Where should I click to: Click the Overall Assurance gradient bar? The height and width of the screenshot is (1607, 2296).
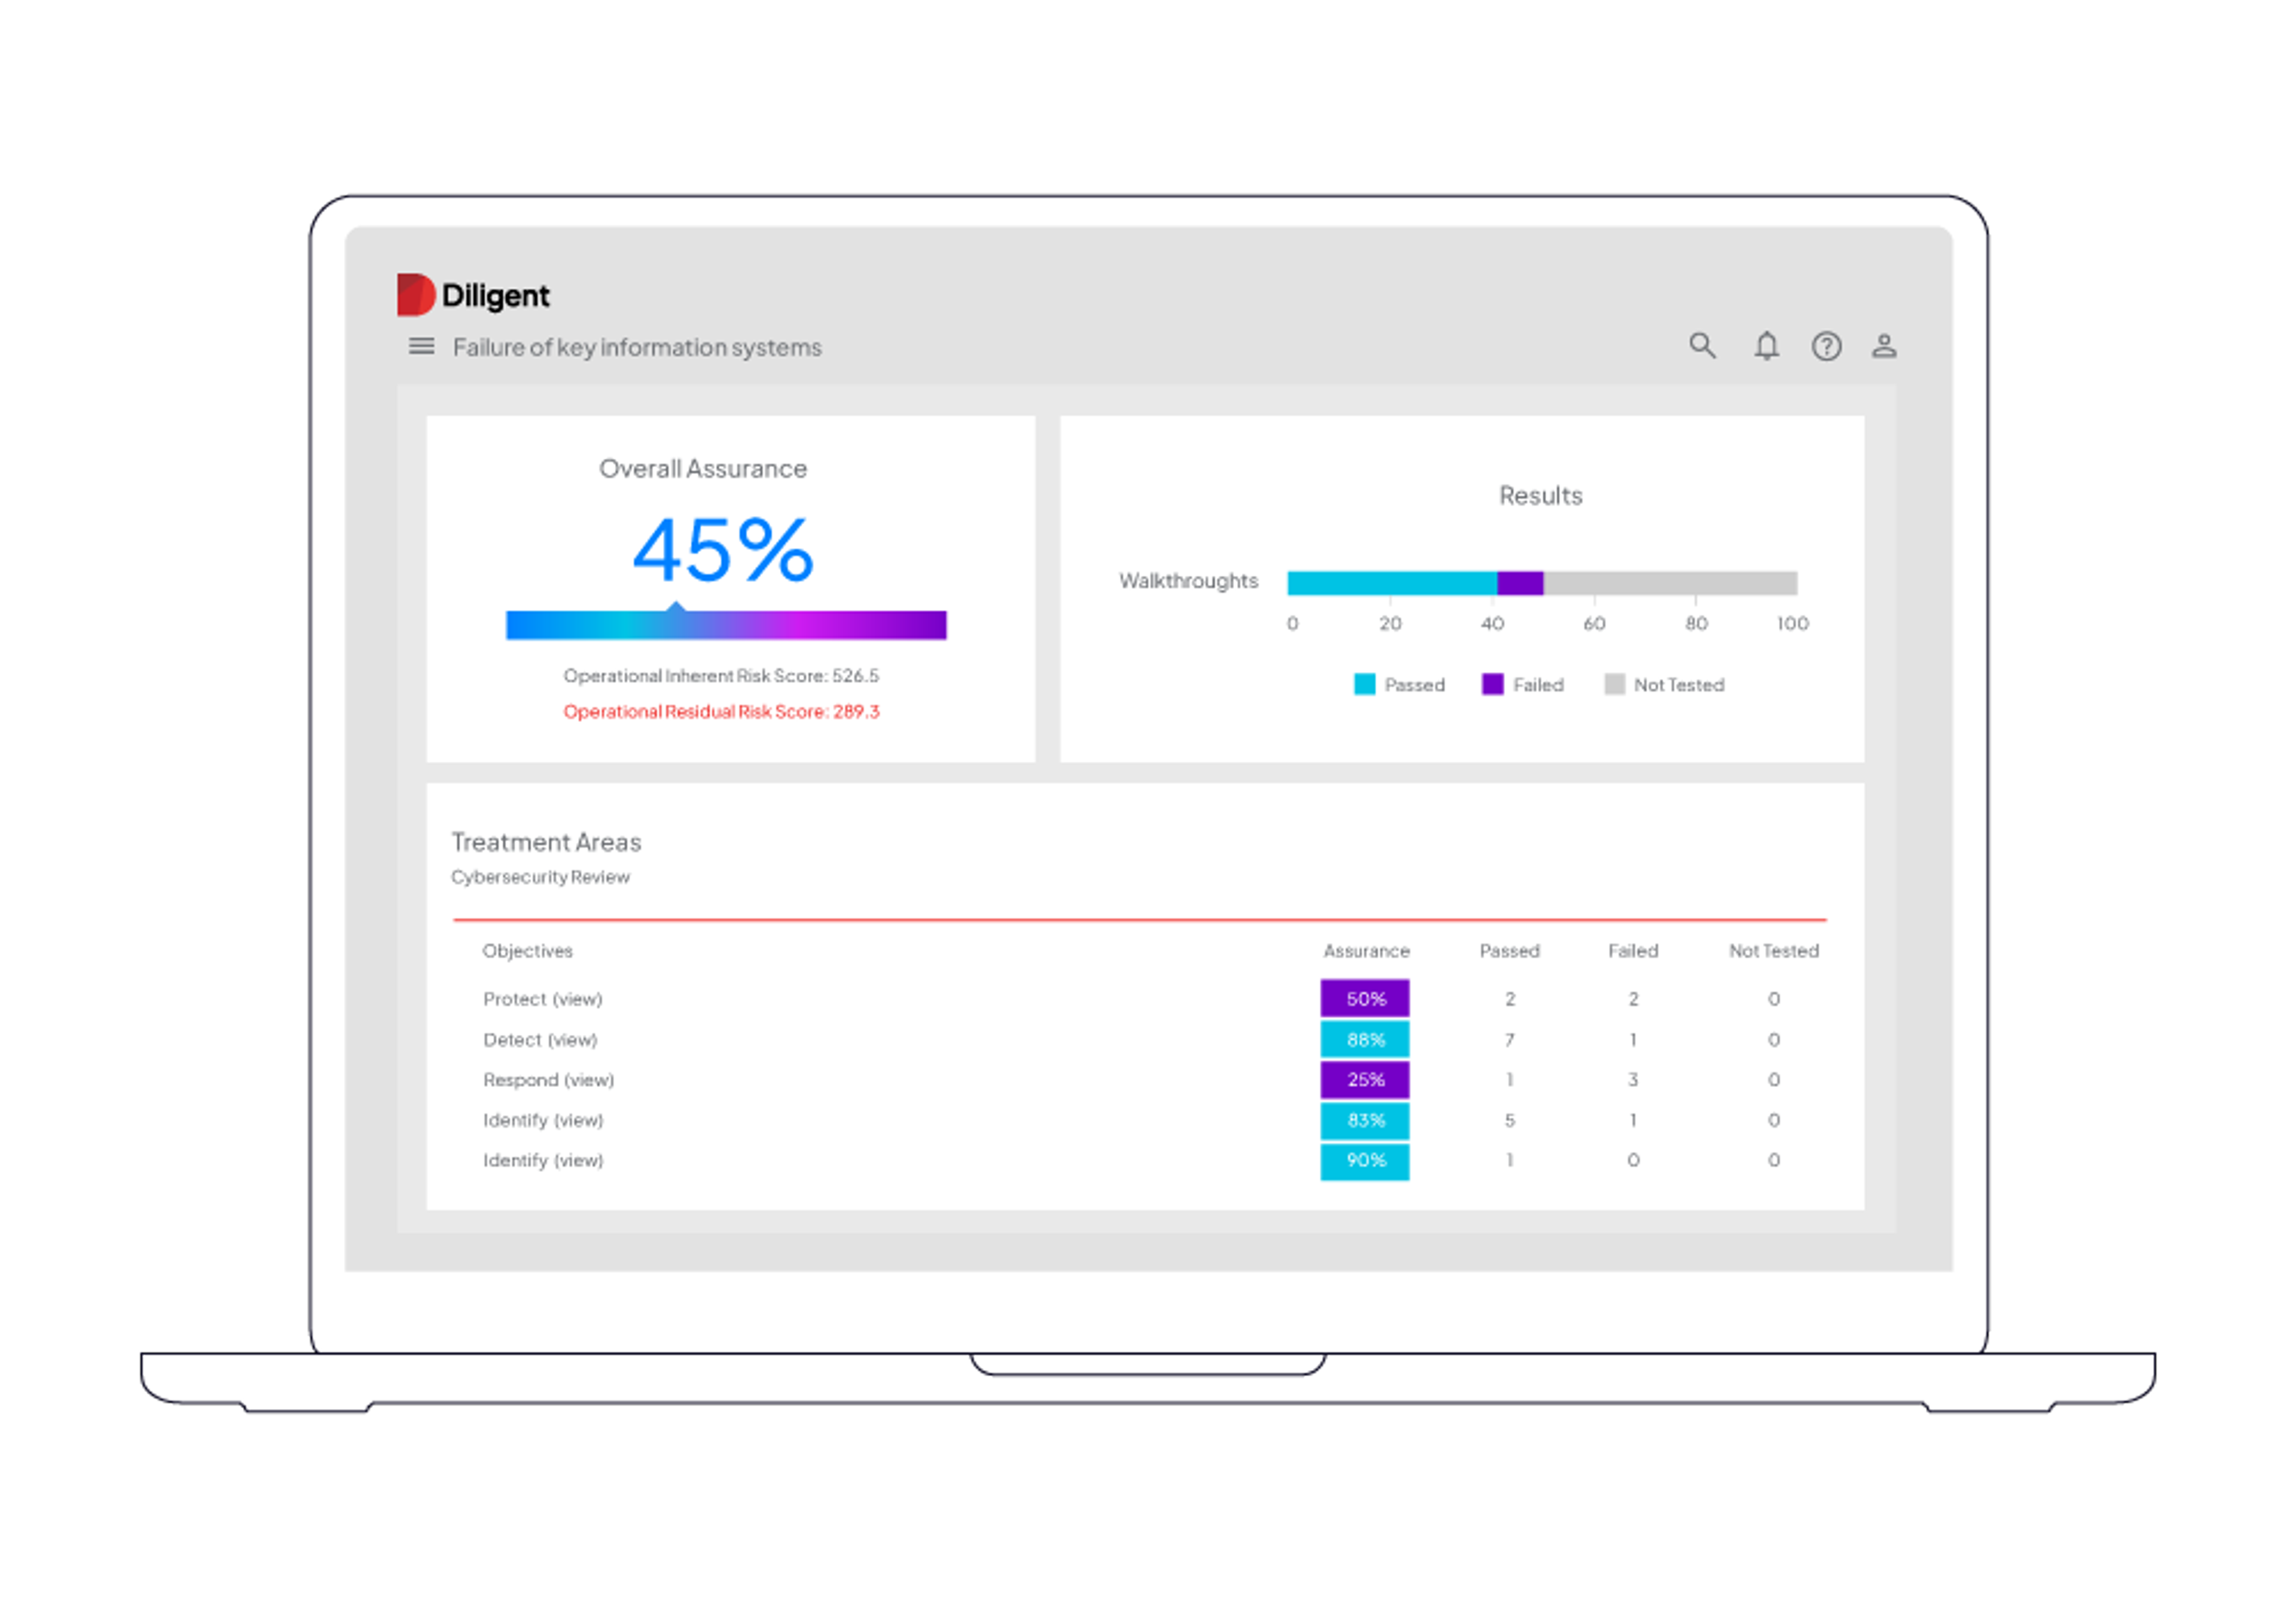click(x=726, y=625)
